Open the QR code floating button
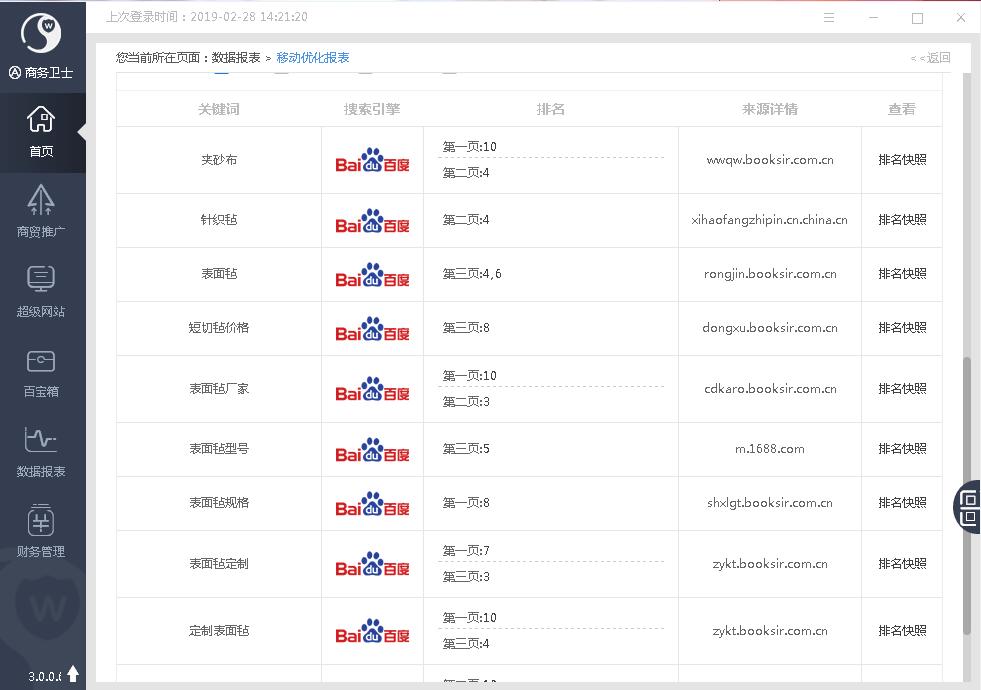 point(968,507)
